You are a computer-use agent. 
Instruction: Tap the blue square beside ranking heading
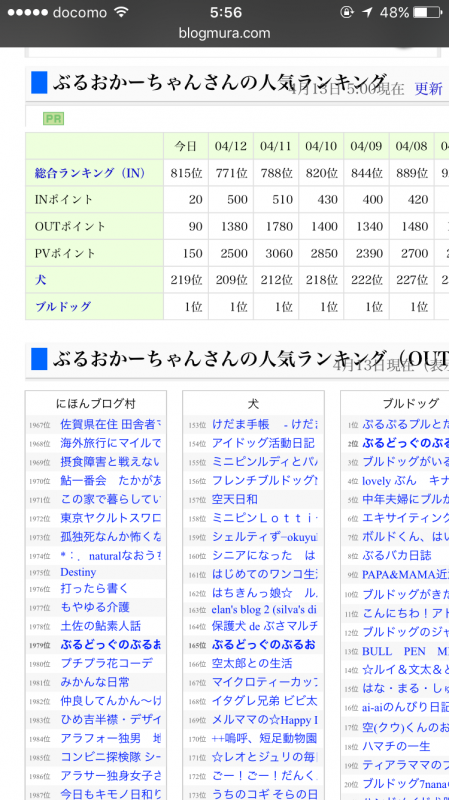[39, 83]
